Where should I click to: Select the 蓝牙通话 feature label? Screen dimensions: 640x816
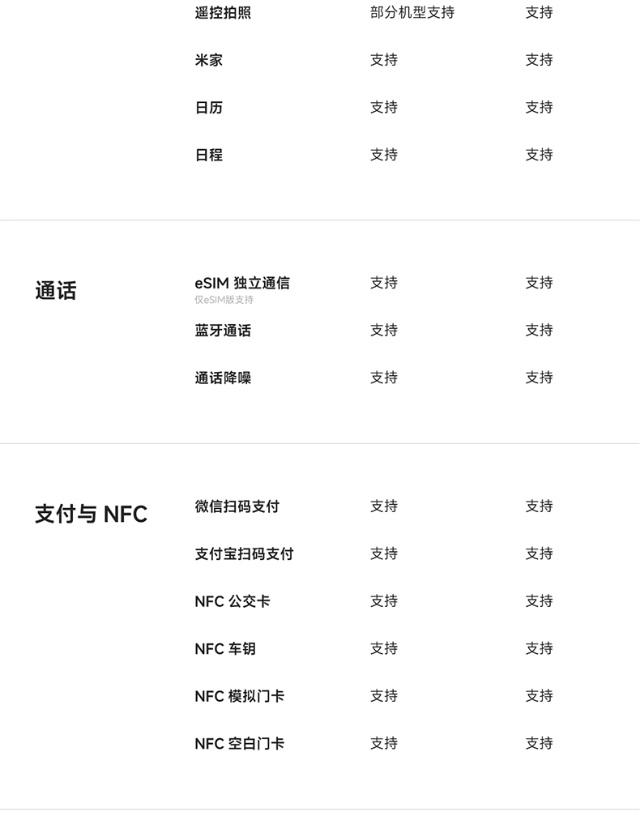(223, 330)
